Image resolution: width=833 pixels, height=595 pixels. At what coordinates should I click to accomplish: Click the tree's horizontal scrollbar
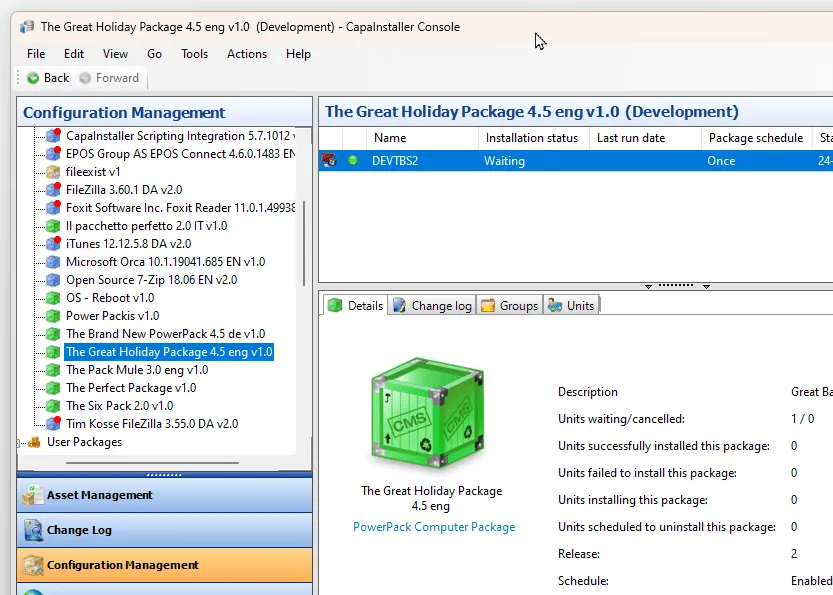pyautogui.click(x=152, y=463)
